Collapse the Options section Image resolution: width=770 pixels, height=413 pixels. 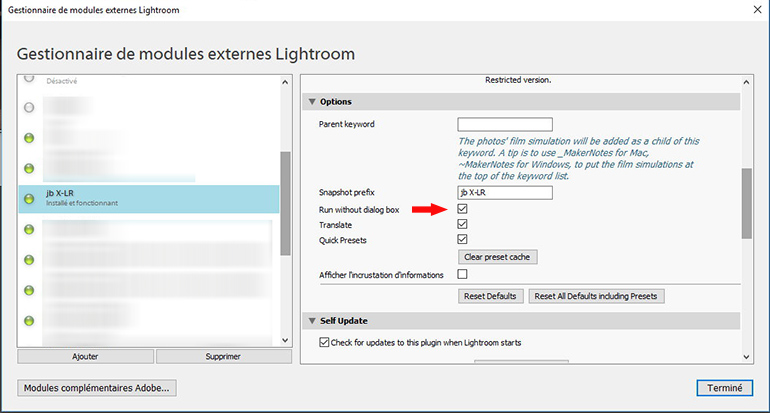(312, 102)
